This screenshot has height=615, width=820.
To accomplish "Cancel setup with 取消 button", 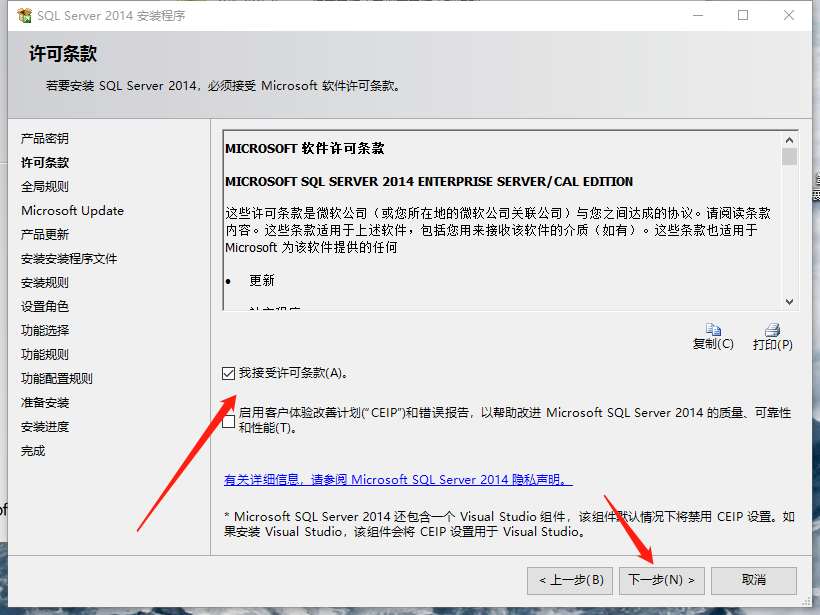I will tap(754, 580).
